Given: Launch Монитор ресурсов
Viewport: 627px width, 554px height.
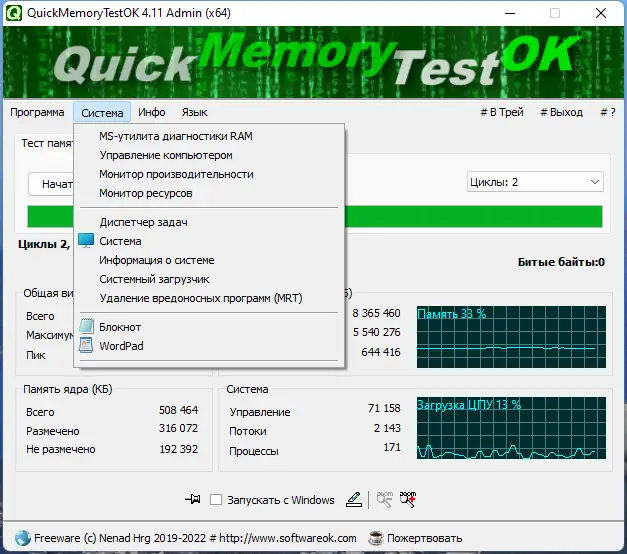Looking at the screenshot, I should point(209,193).
